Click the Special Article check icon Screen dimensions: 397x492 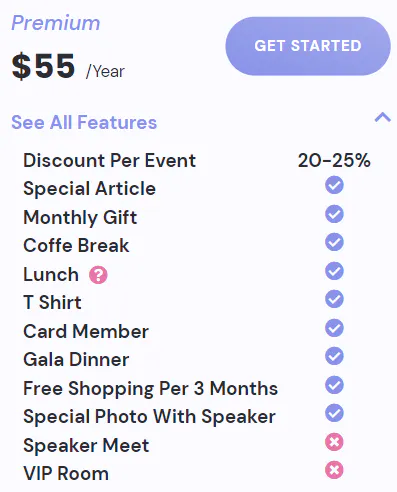[334, 185]
